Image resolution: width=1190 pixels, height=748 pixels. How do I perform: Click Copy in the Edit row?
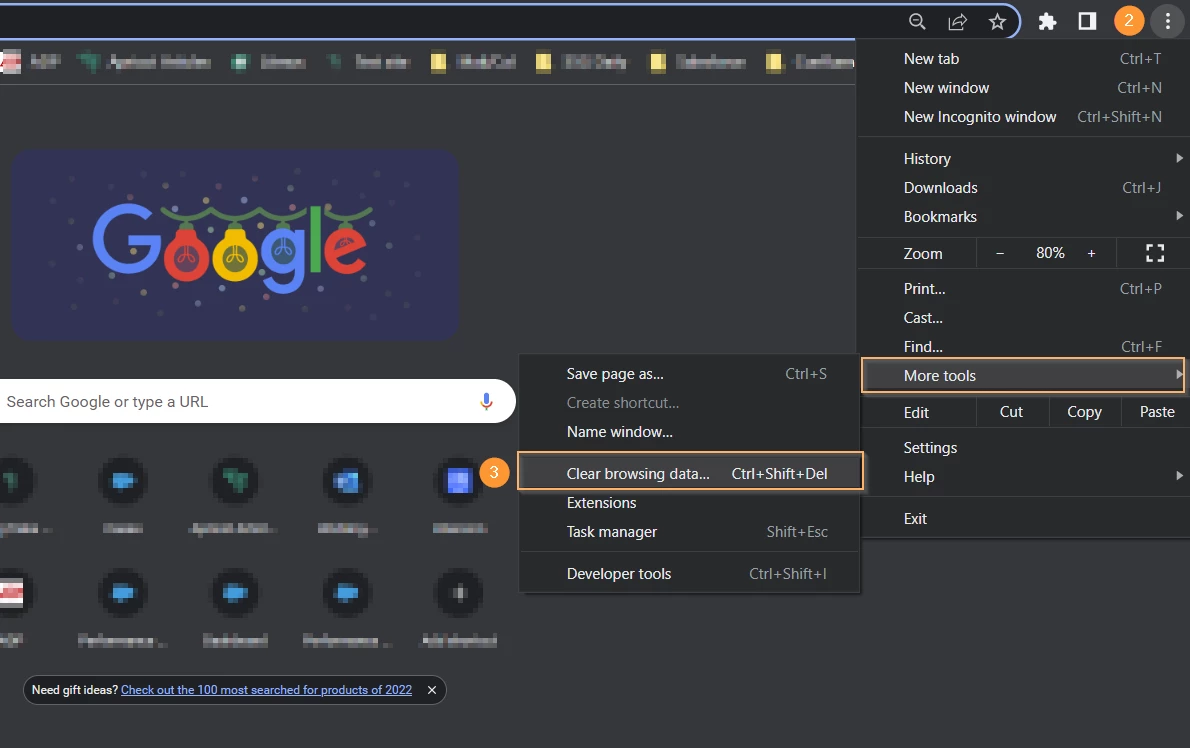pyautogui.click(x=1085, y=412)
